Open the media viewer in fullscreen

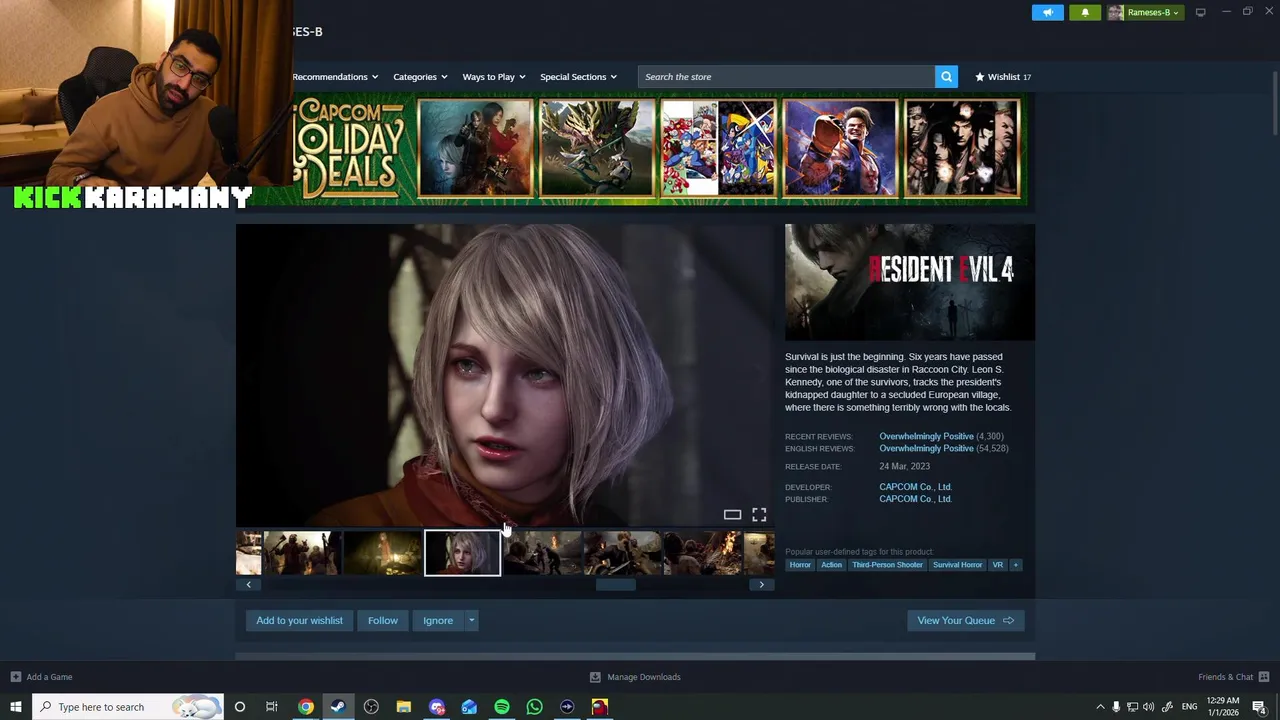[x=759, y=515]
